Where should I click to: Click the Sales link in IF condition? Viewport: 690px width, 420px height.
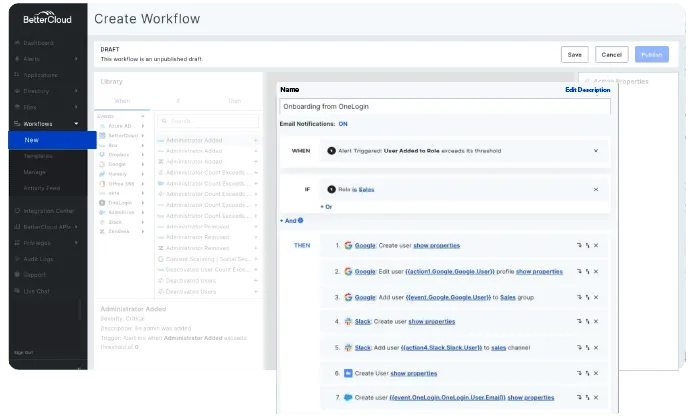coord(366,189)
